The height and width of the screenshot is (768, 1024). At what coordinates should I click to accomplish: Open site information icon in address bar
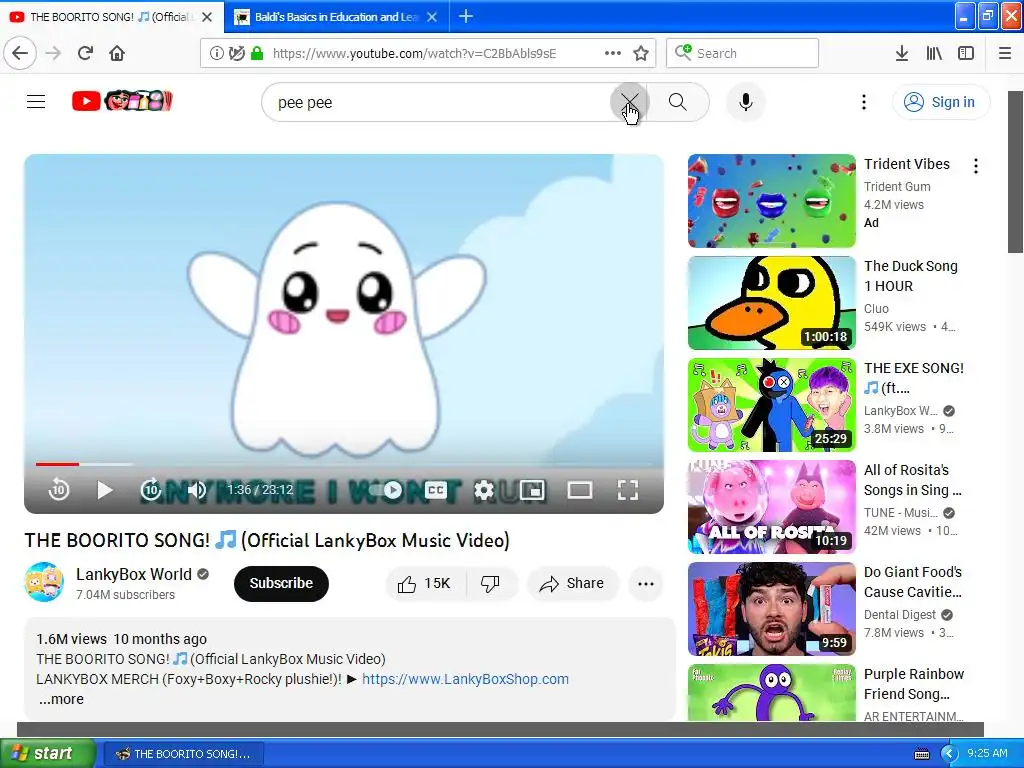click(216, 53)
